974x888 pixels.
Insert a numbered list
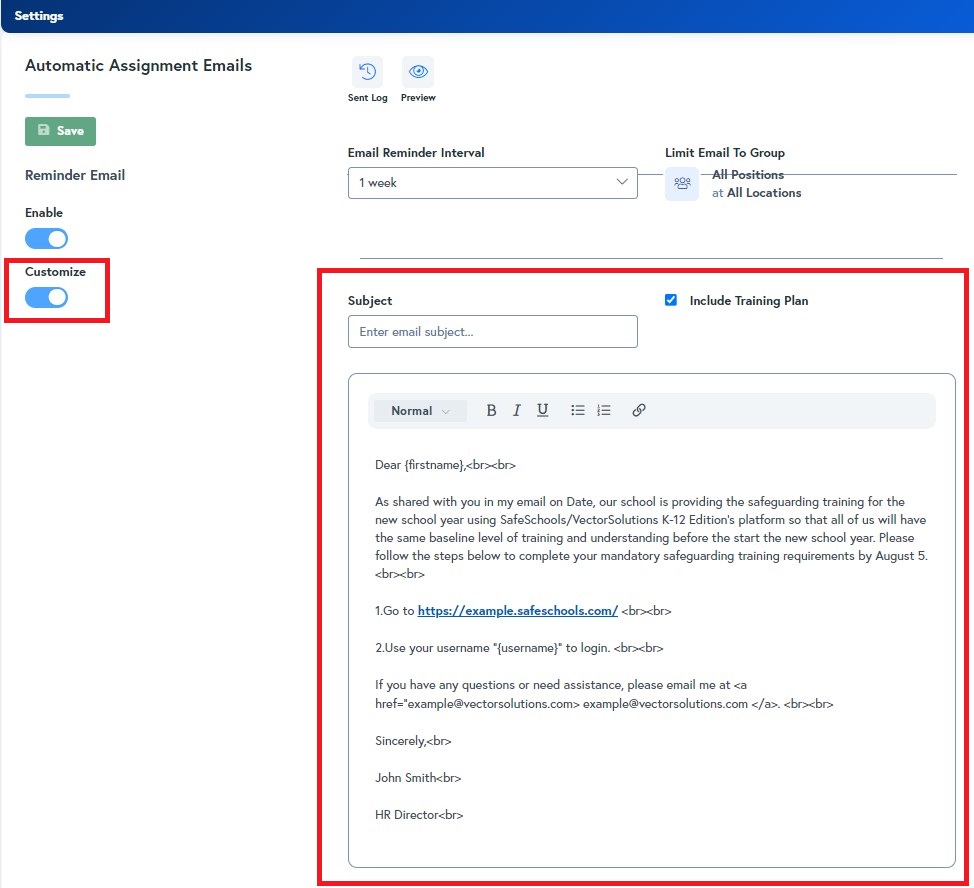604,410
